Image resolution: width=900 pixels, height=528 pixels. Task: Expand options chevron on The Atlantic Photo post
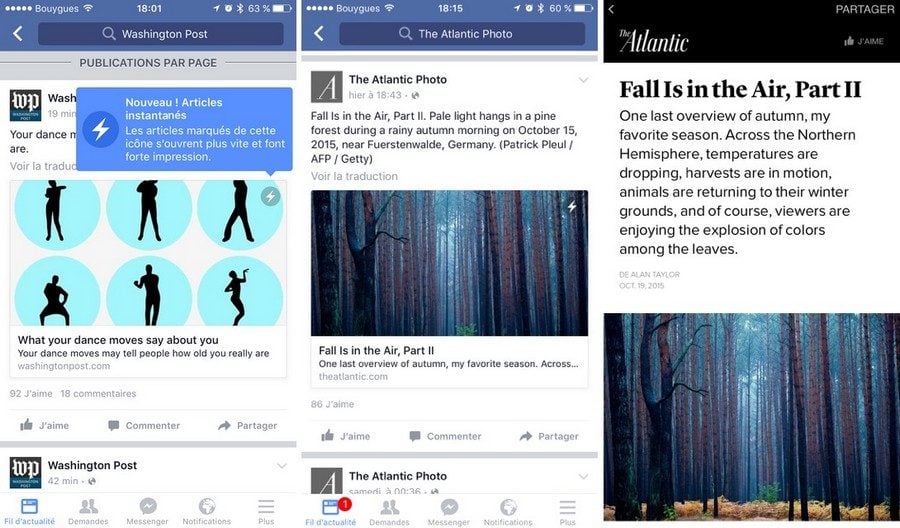(583, 80)
